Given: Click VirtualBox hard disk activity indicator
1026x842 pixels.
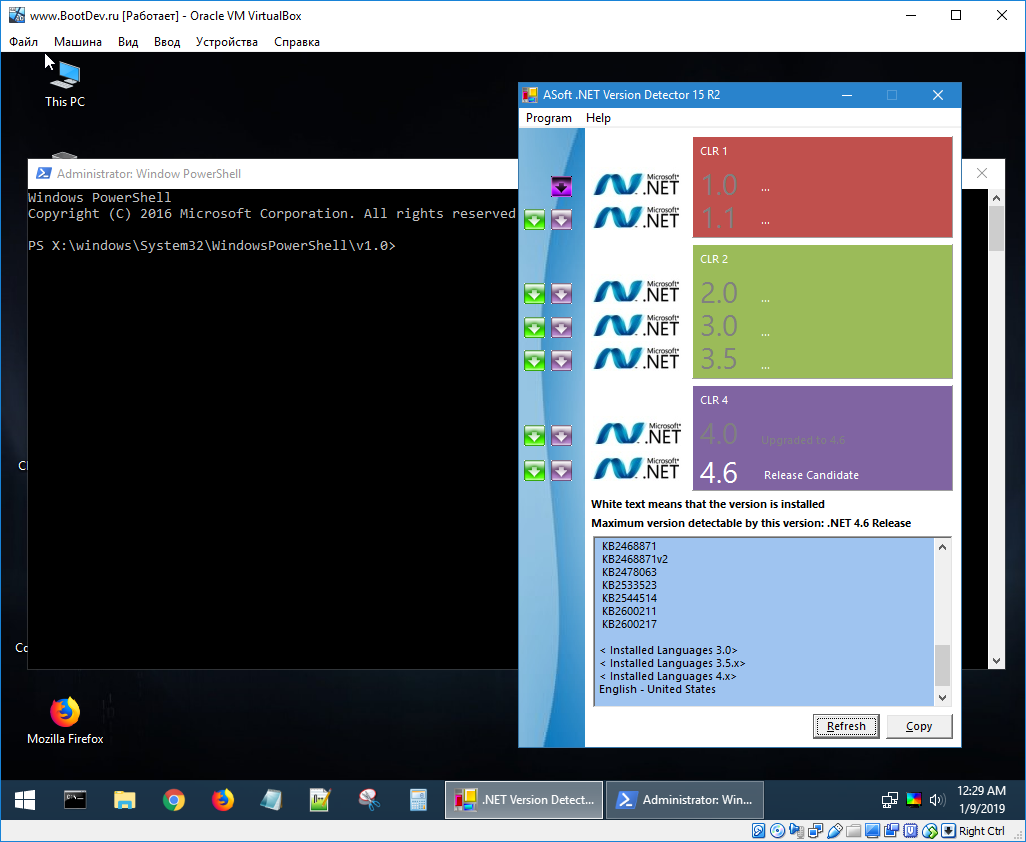Looking at the screenshot, I should coord(758,831).
